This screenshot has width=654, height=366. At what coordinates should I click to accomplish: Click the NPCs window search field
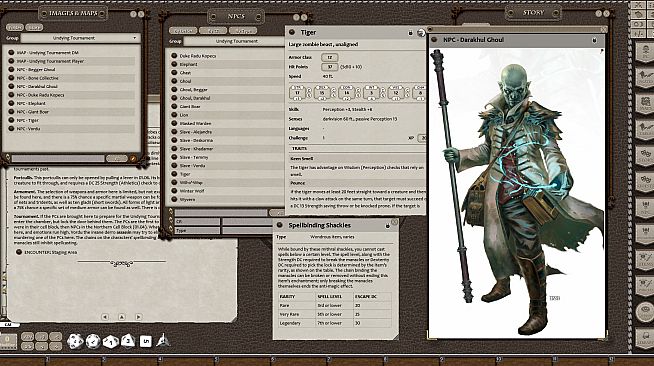pyautogui.click(x=221, y=212)
